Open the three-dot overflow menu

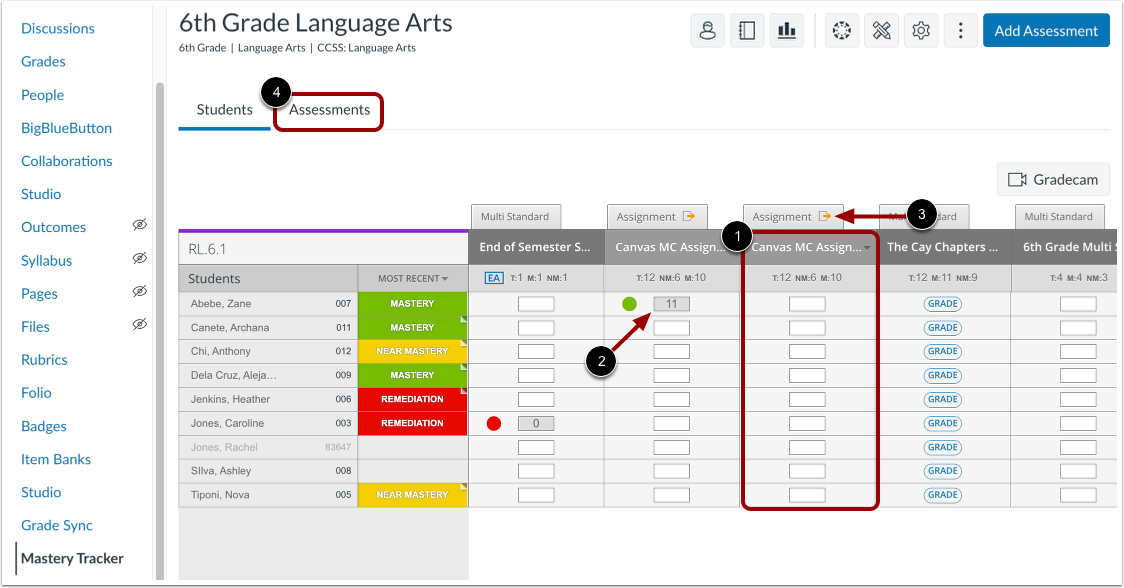pos(960,30)
